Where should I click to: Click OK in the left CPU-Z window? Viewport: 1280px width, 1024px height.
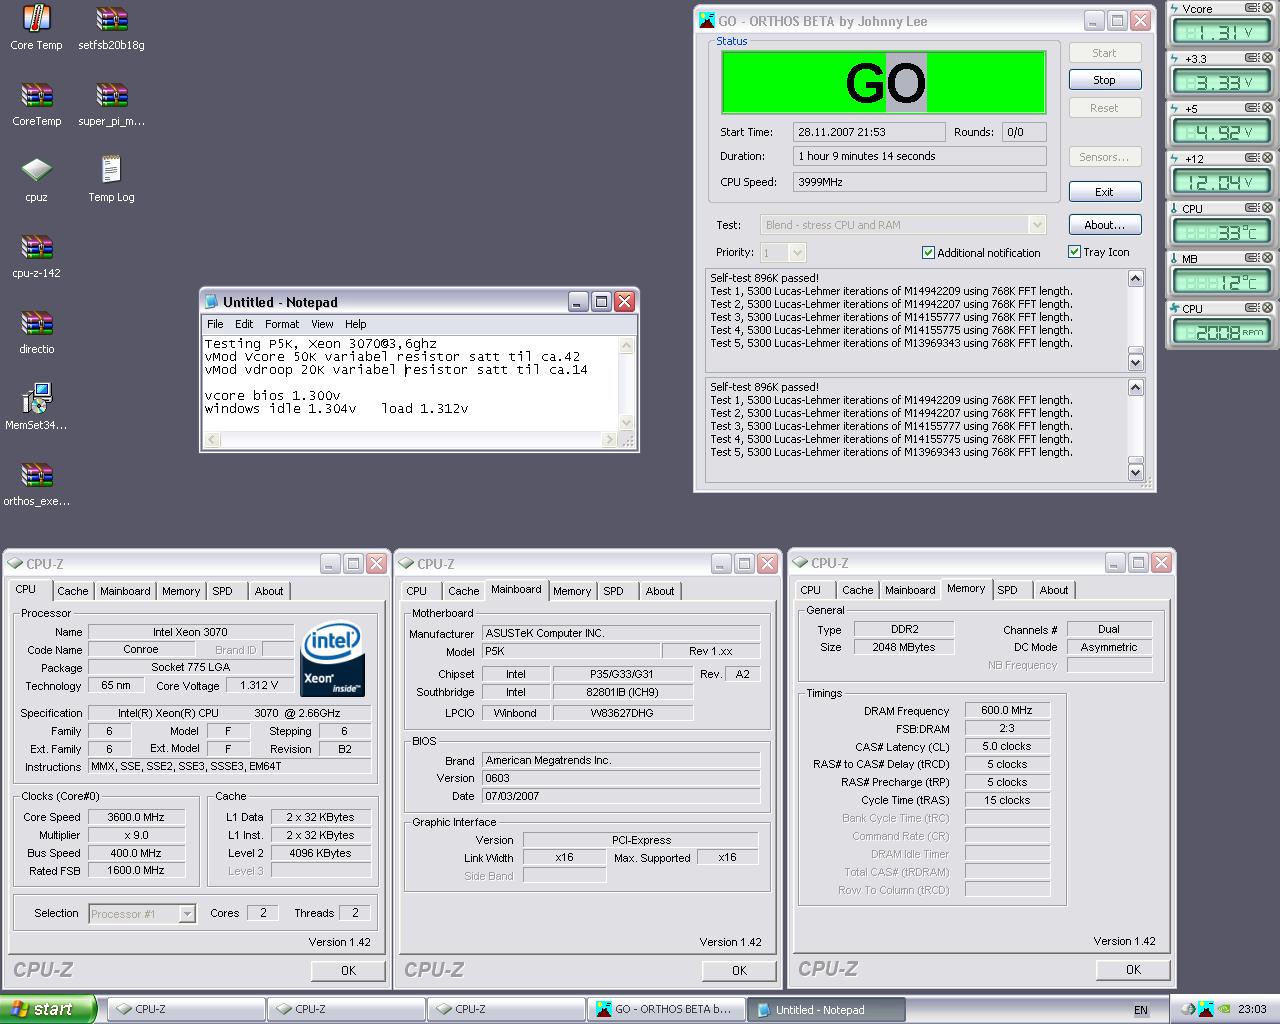coord(348,970)
